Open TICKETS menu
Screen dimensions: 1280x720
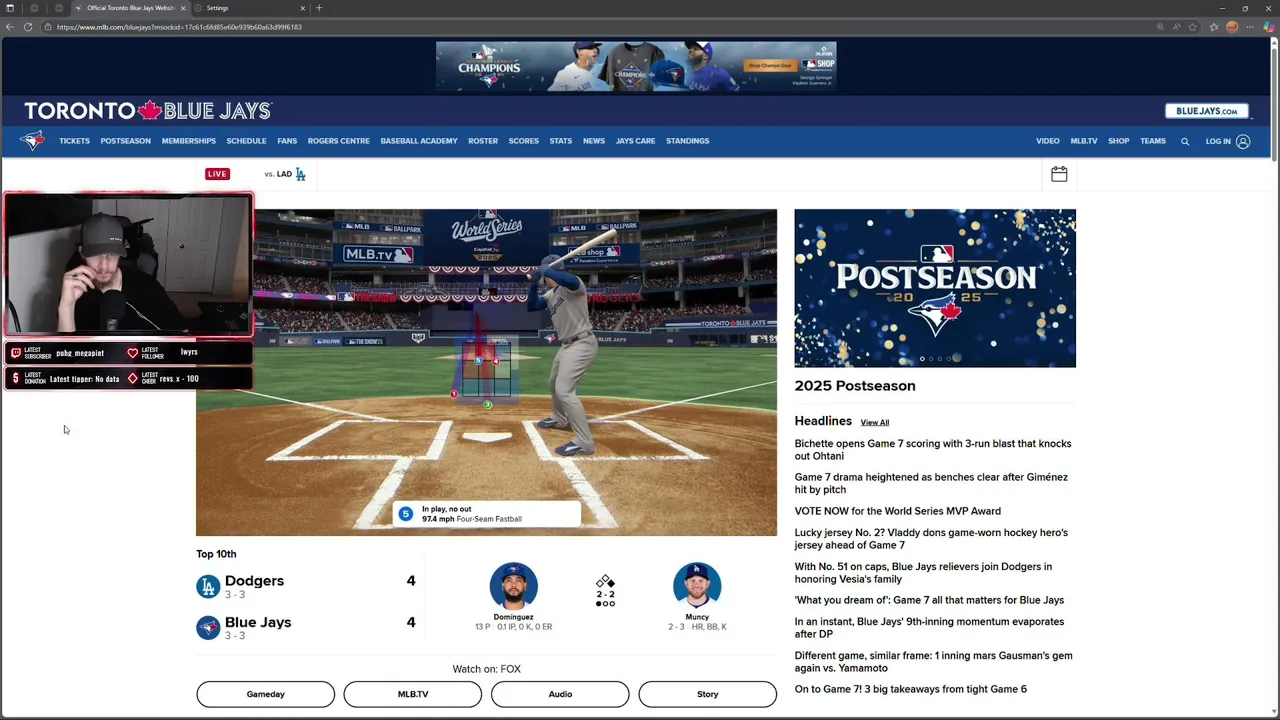tap(74, 141)
